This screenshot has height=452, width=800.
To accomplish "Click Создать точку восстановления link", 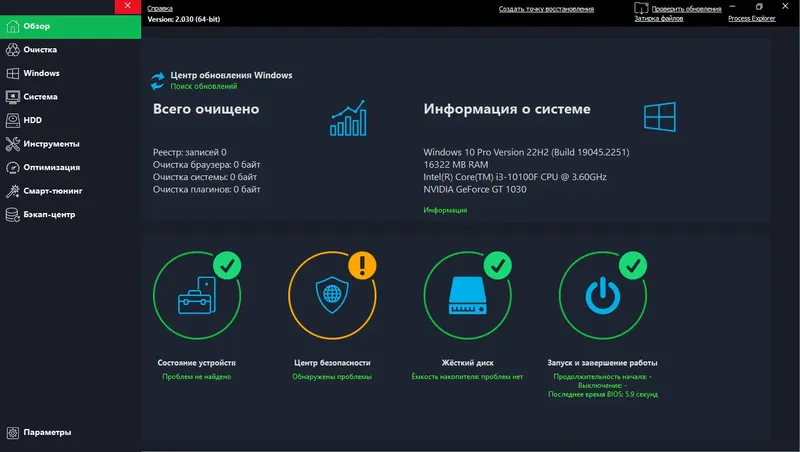I will [546, 9].
